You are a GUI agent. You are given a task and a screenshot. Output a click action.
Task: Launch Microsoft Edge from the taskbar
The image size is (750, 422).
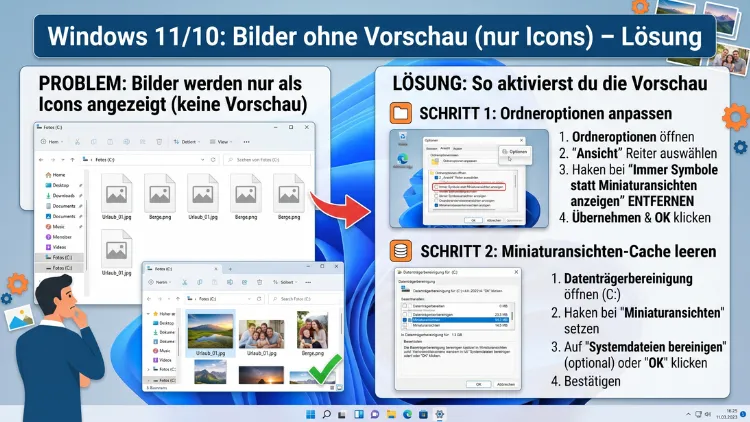pyautogui.click(x=407, y=414)
